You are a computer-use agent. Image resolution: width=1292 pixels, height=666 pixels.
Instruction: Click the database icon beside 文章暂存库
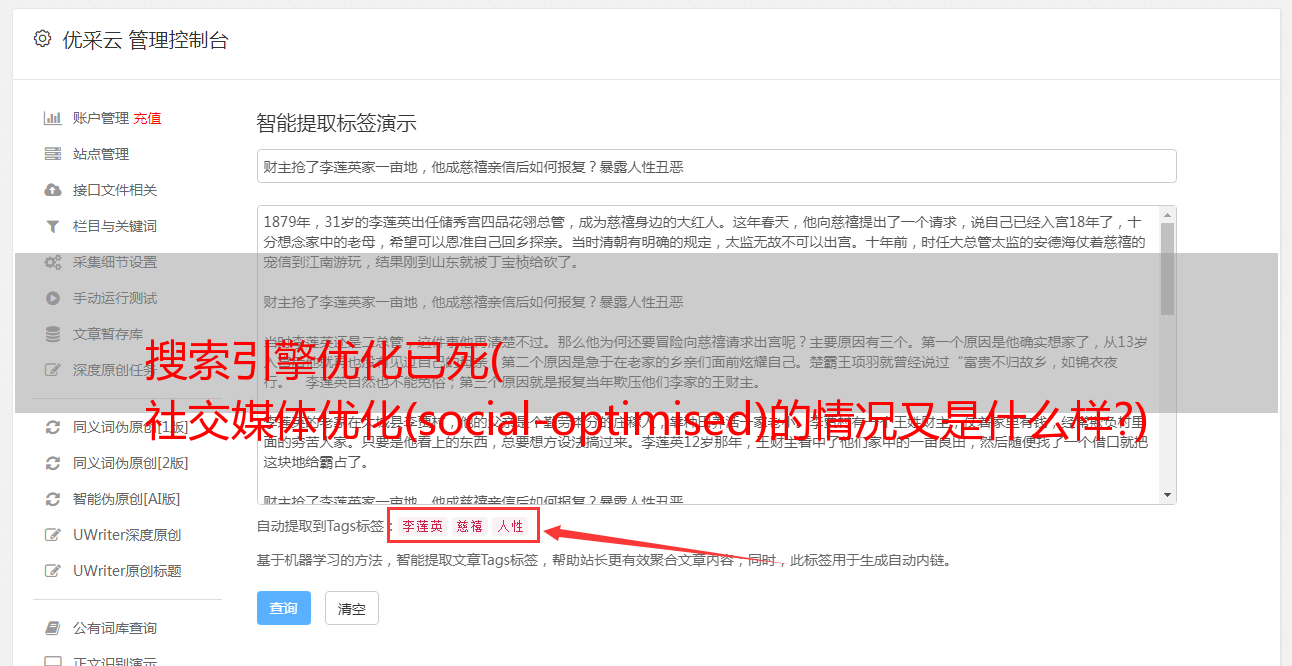pyautogui.click(x=53, y=334)
